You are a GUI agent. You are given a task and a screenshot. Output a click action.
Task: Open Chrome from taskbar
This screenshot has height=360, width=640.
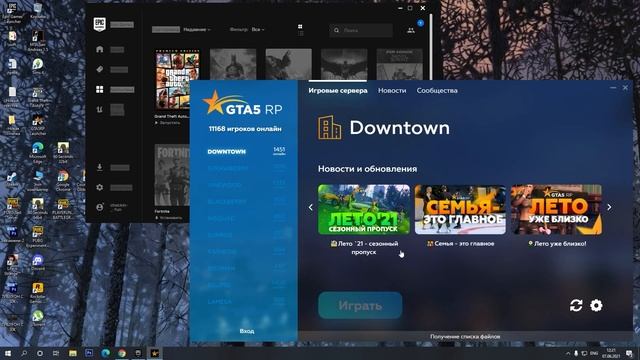(x=122, y=353)
